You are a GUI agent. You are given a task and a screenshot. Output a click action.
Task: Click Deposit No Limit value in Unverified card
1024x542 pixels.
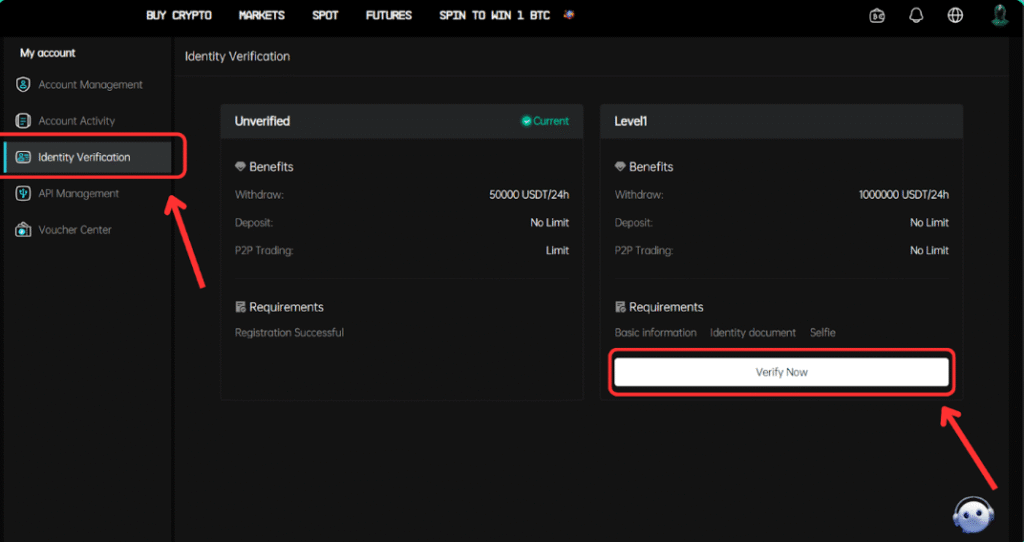click(549, 223)
